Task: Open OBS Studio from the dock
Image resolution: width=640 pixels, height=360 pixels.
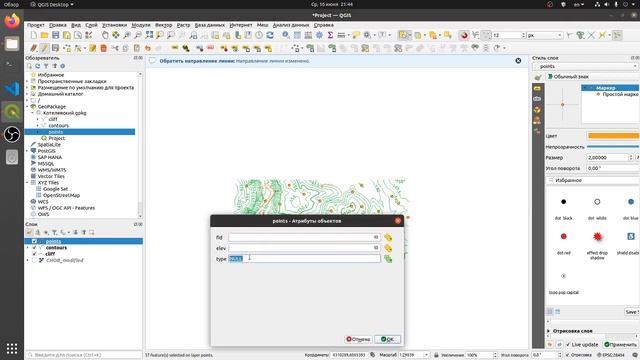Action: (12, 134)
